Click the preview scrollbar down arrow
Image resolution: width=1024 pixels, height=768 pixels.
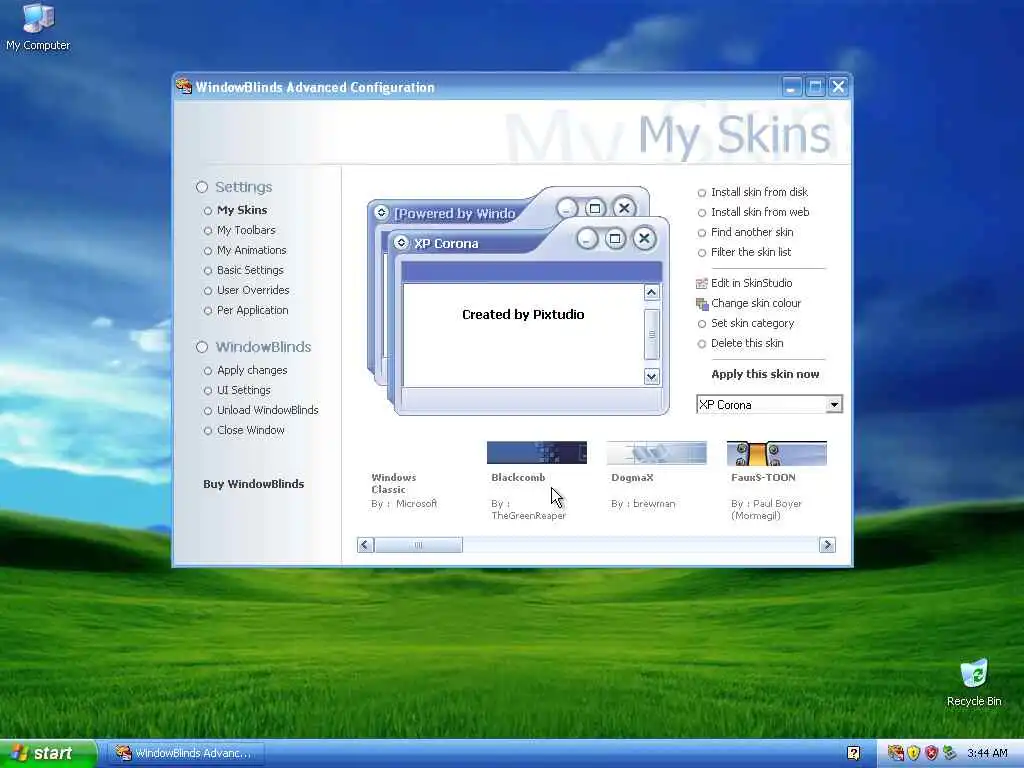pos(651,376)
